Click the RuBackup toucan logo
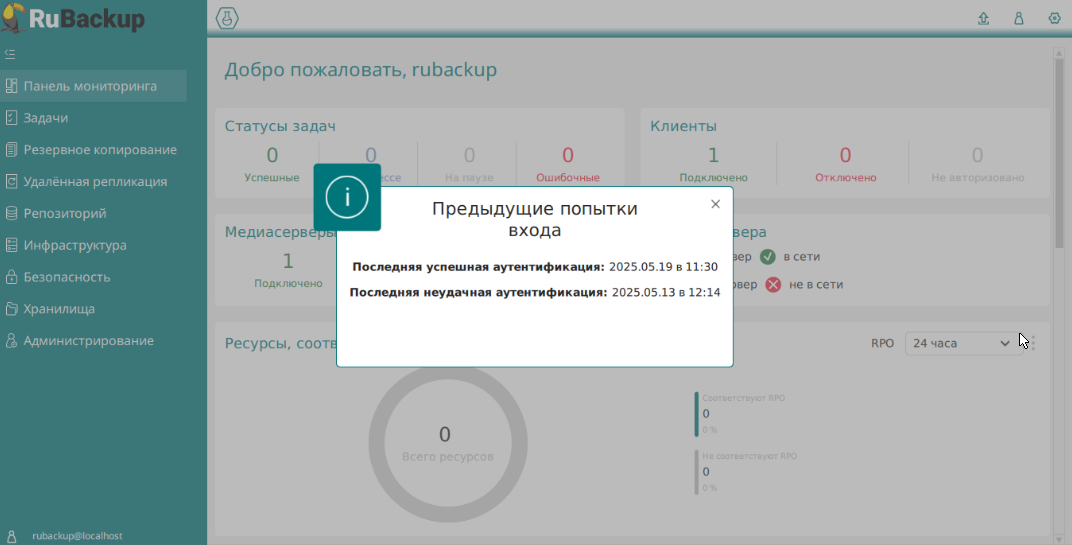This screenshot has width=1072, height=545. click(14, 17)
